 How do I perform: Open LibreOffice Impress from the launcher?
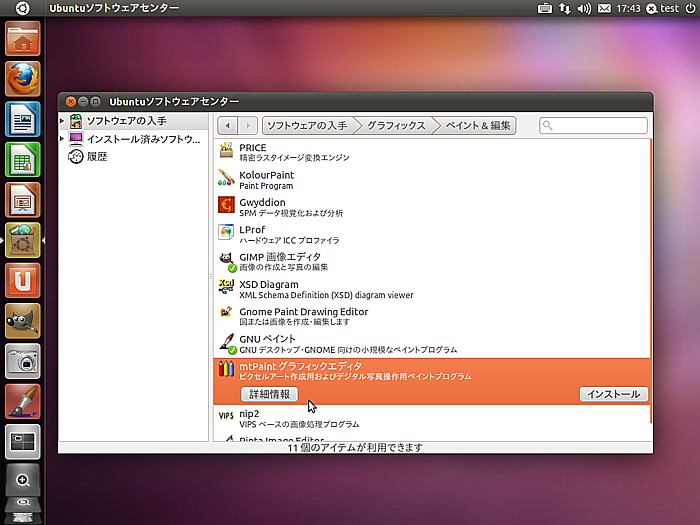[23, 200]
